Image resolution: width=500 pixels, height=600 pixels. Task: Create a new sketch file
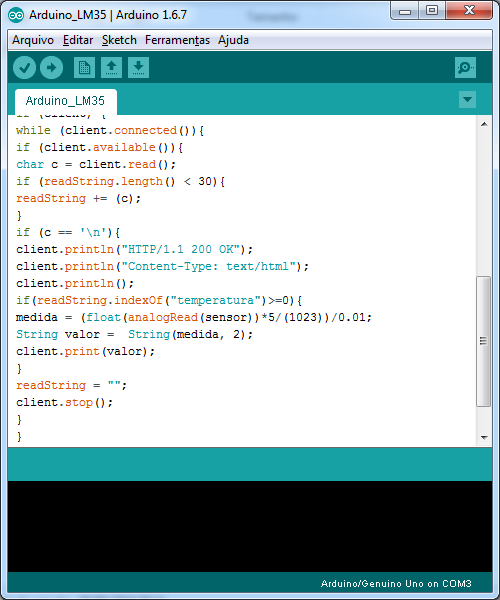(84, 68)
